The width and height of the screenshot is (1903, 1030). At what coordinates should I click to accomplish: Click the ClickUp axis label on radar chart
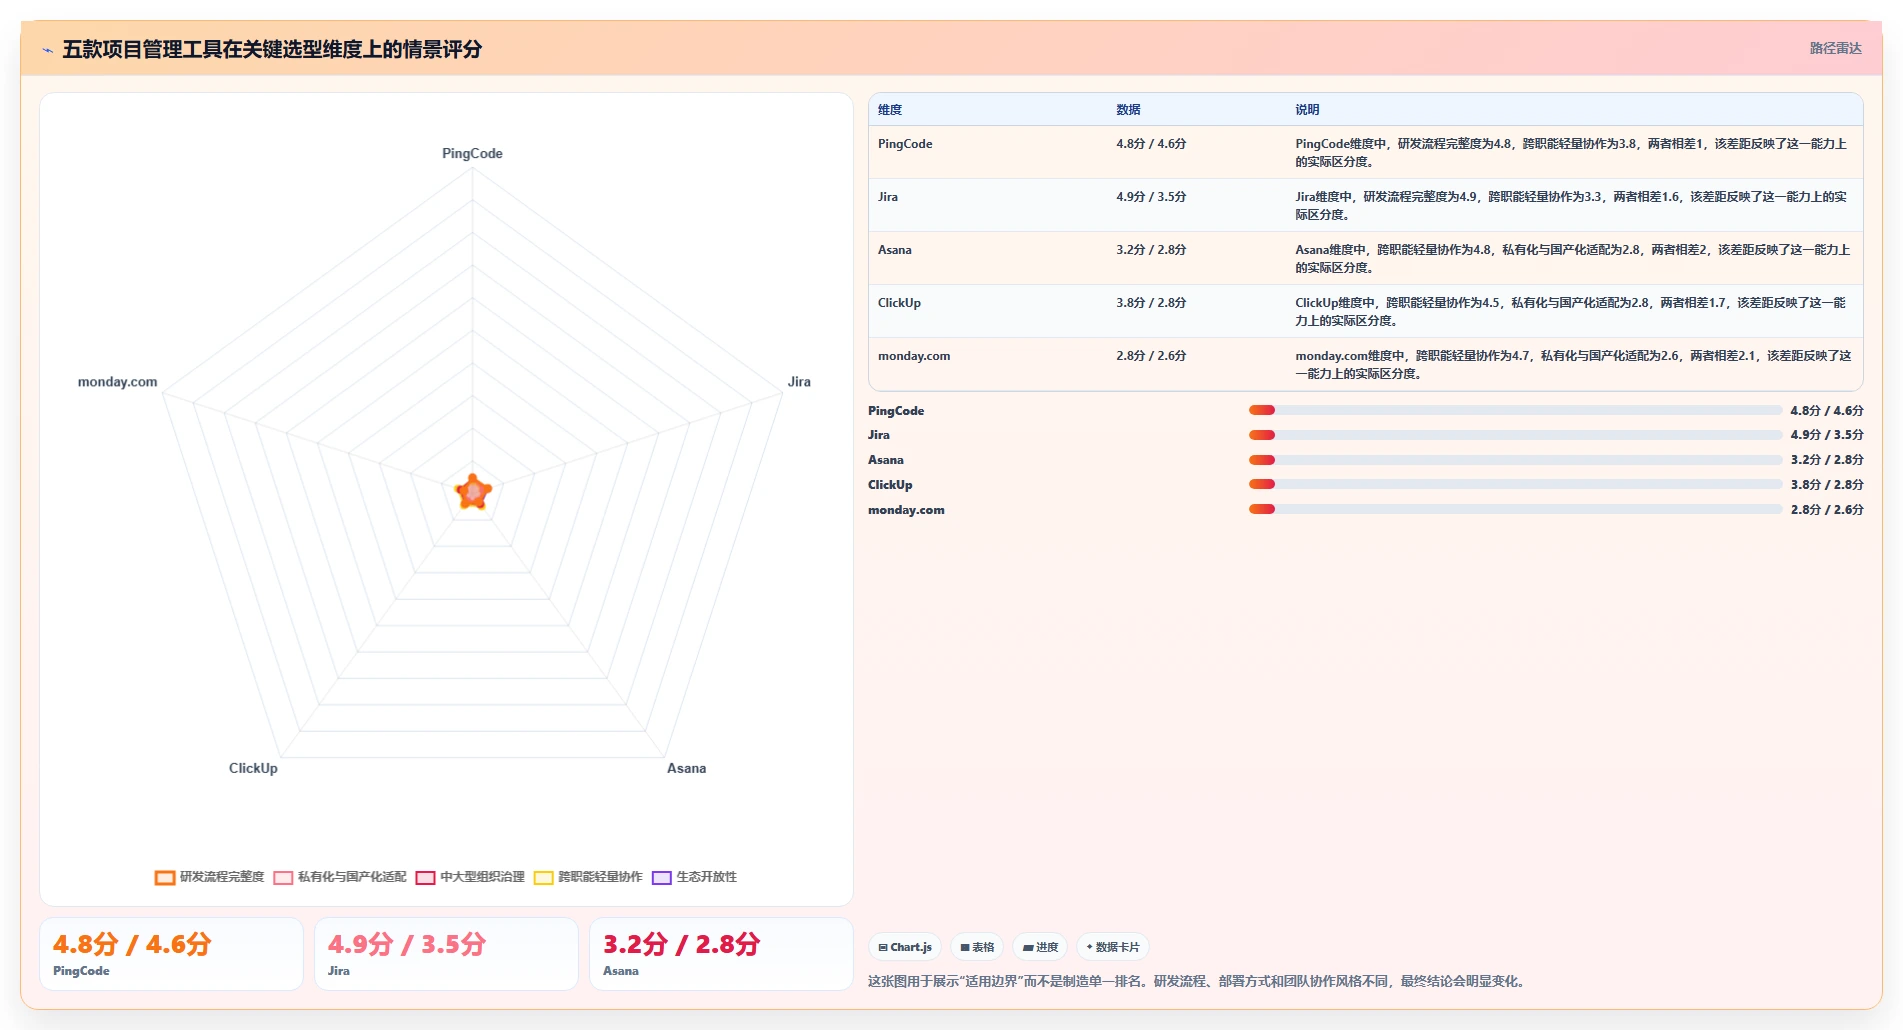253,768
